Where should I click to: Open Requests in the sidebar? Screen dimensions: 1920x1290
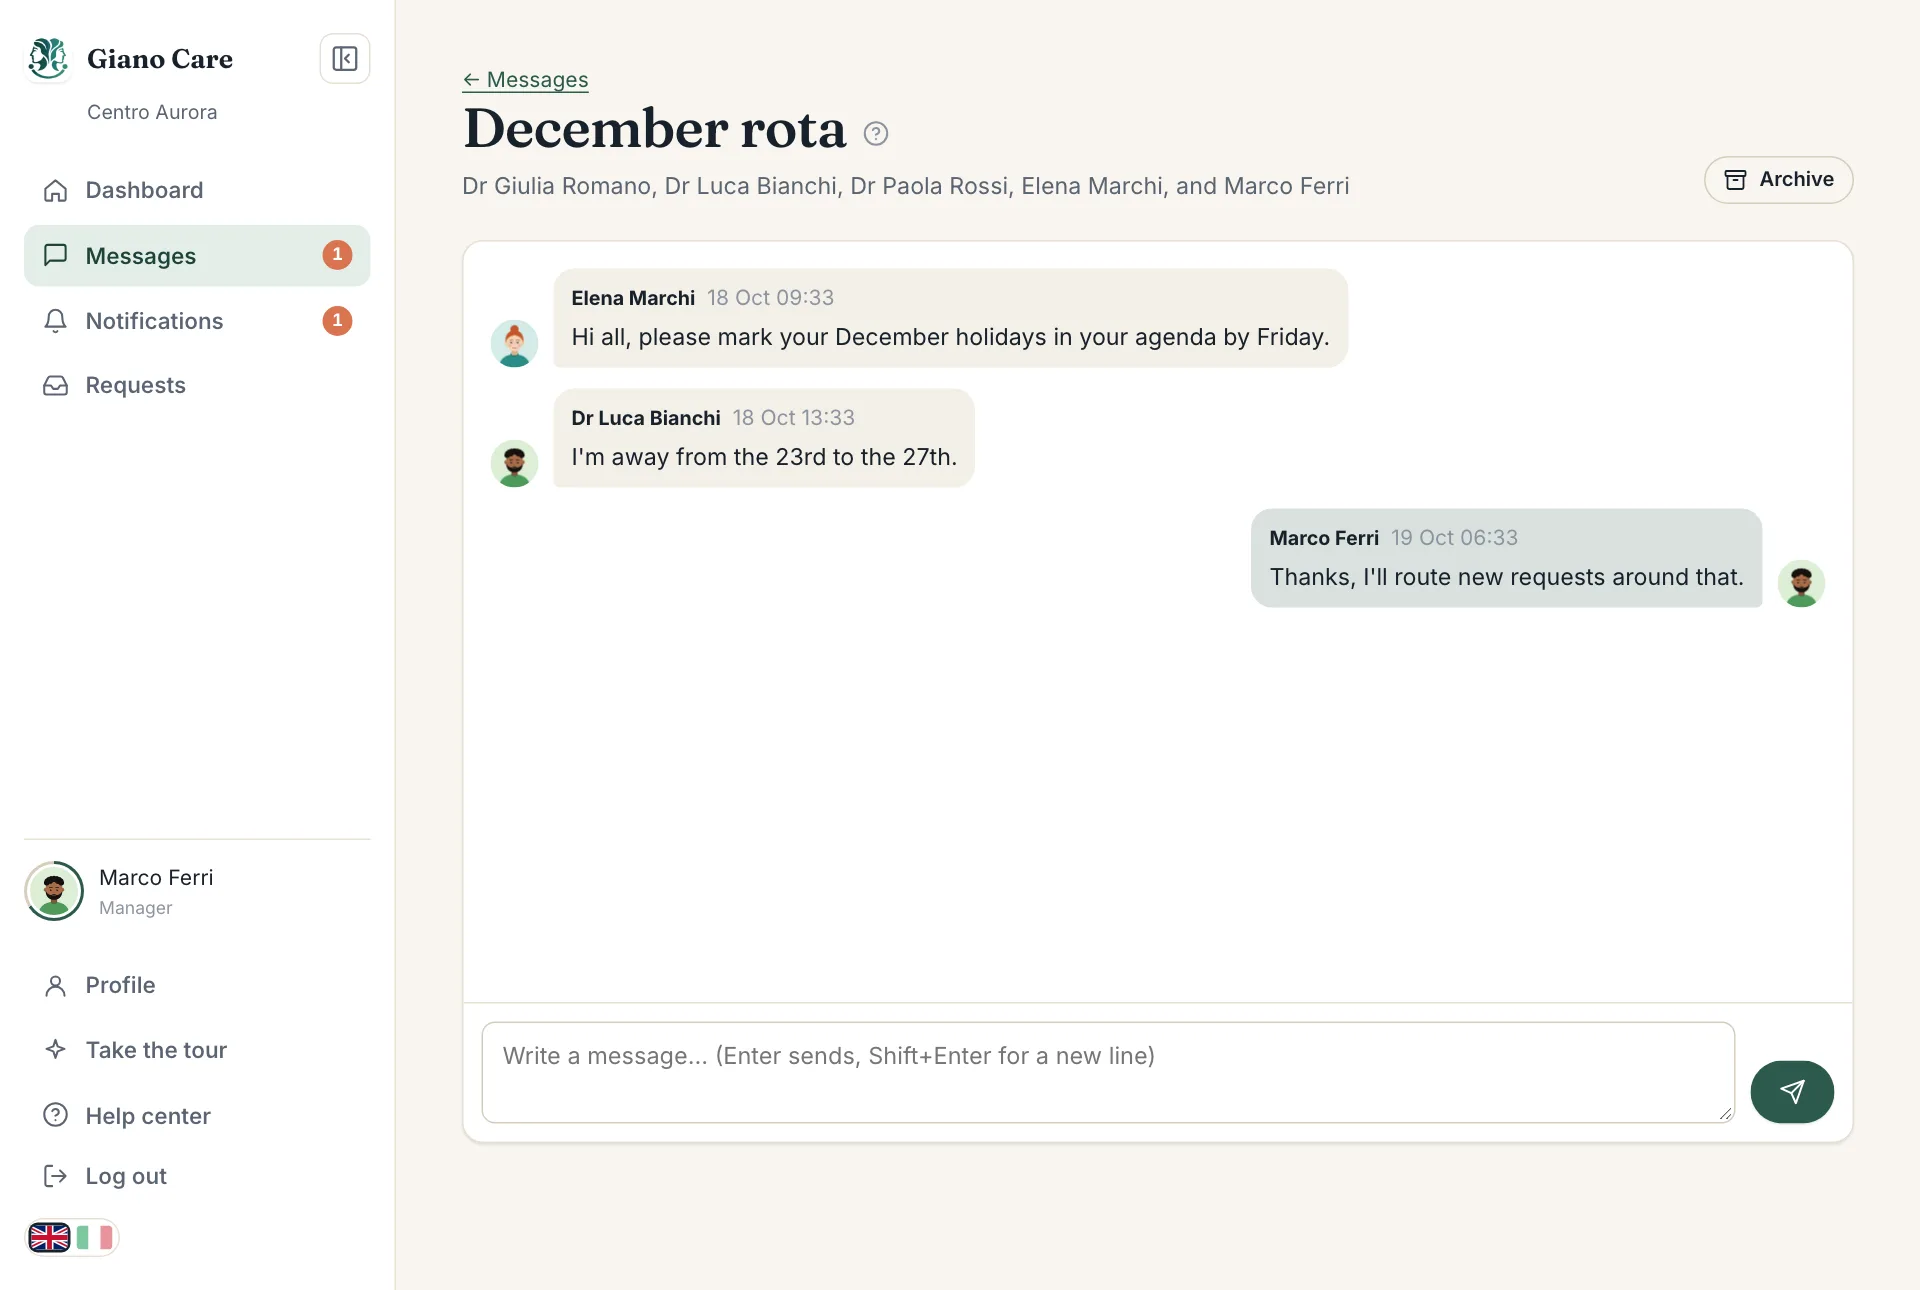tap(197, 385)
